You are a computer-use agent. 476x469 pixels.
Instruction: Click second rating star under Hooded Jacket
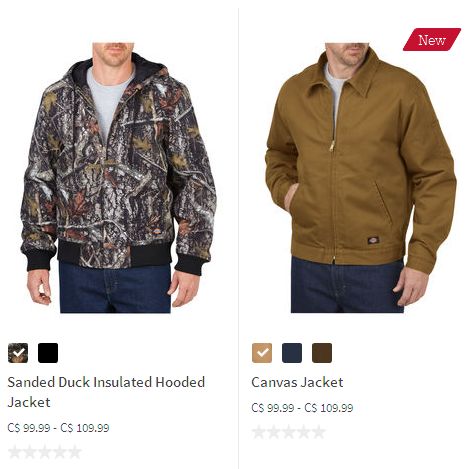[x=30, y=452]
